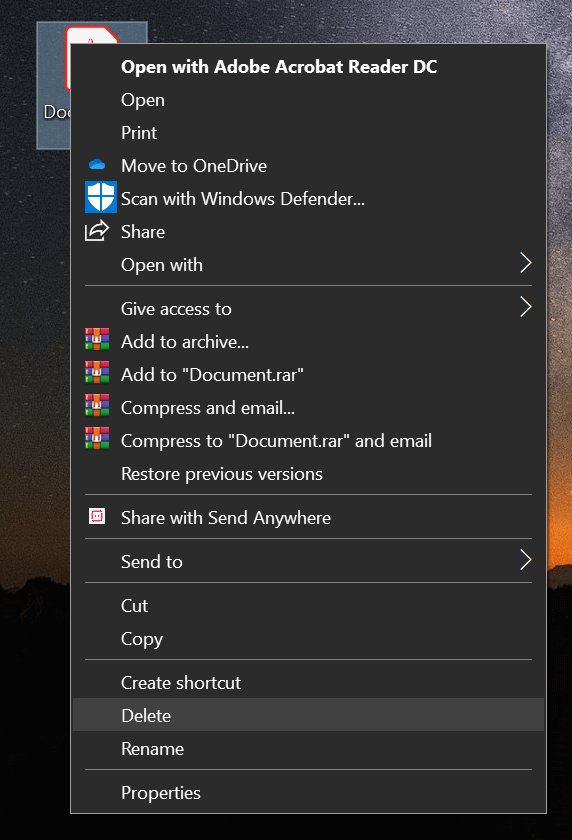
Task: Open the Open with menu entry
Action: point(308,265)
